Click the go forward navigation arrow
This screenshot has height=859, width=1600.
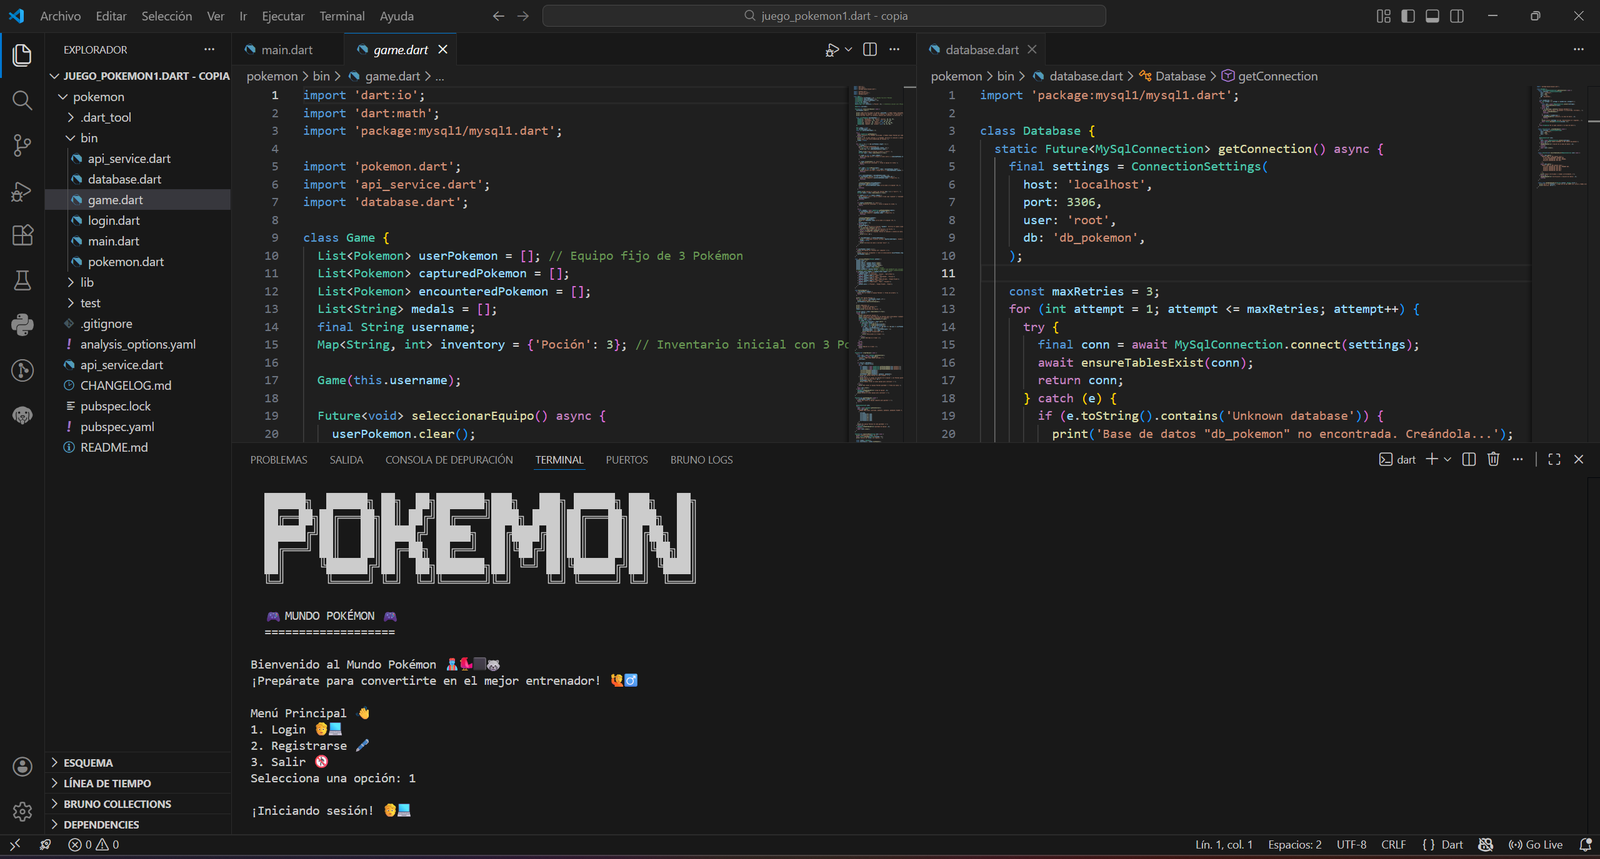(x=523, y=16)
